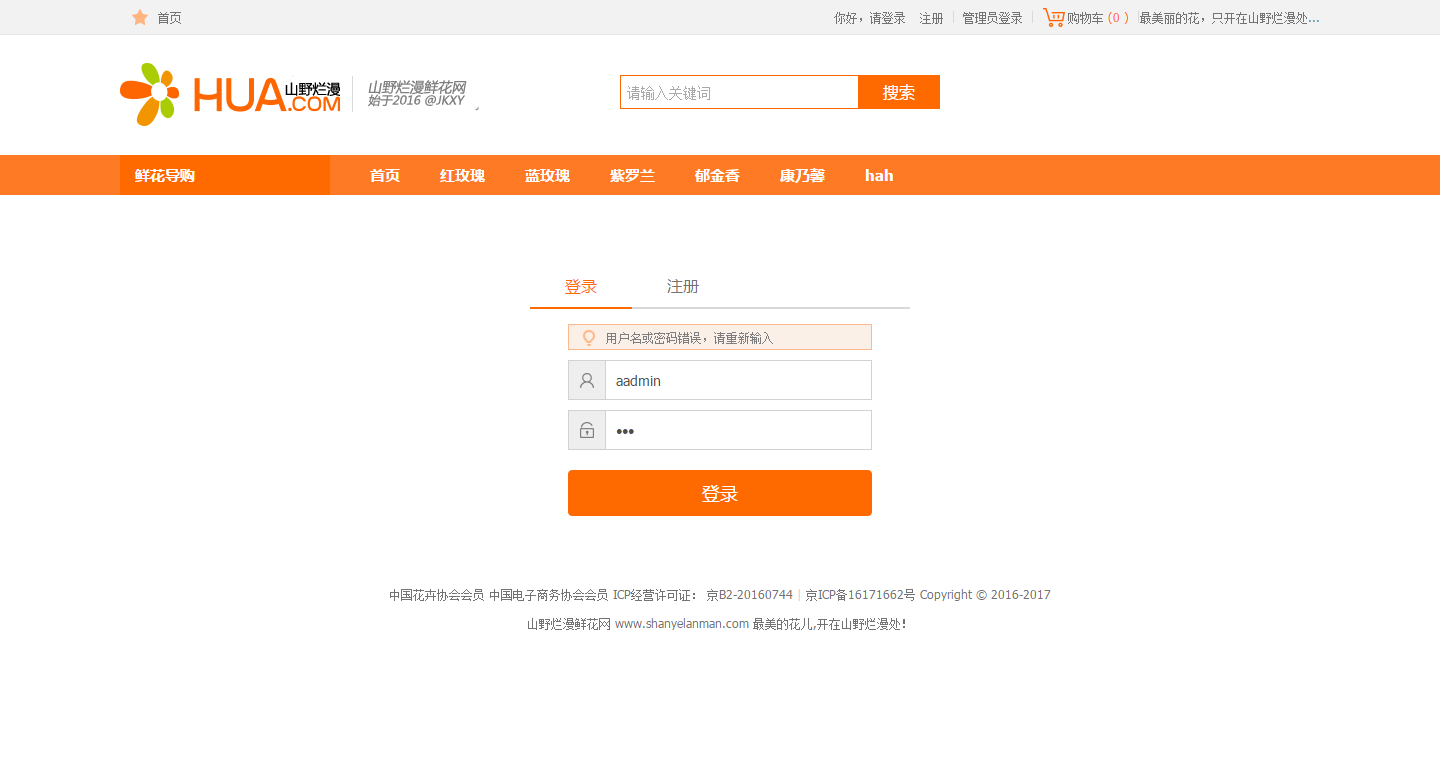Viewport: 1440px width, 775px height.
Task: Click the HUA.COM flower logo
Action: (230, 94)
